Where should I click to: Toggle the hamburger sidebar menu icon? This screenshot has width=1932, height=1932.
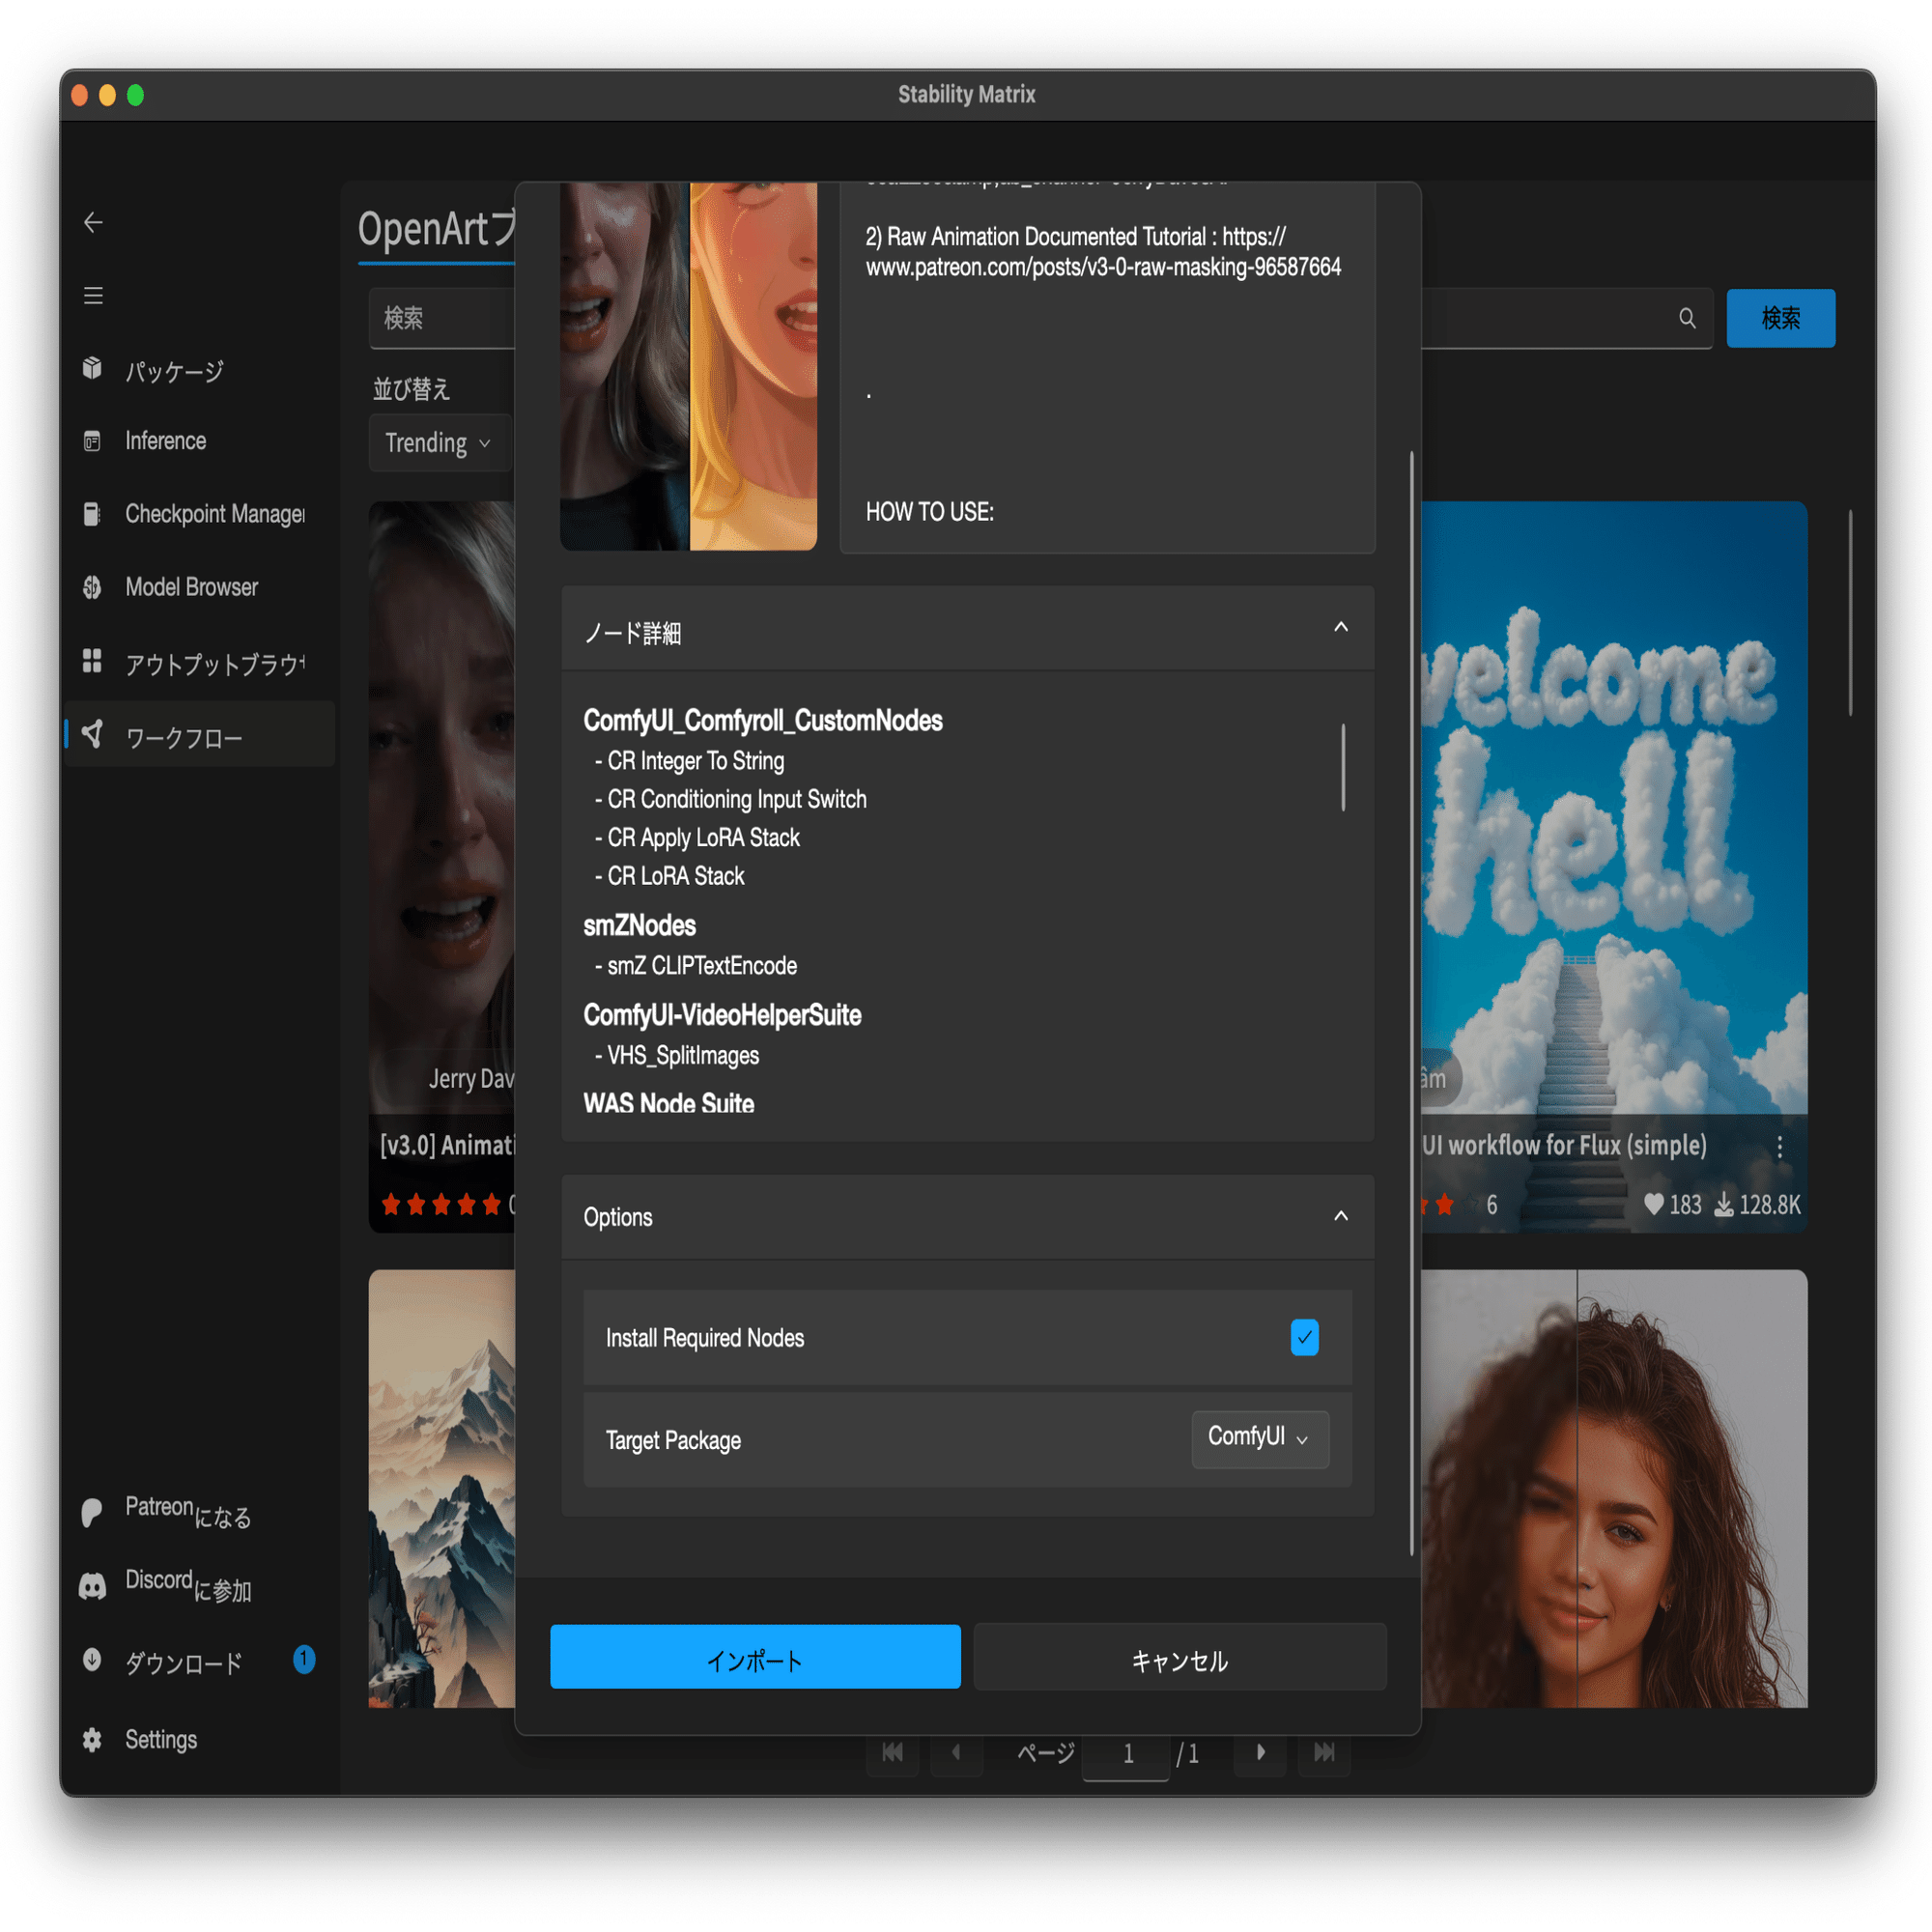tap(93, 296)
